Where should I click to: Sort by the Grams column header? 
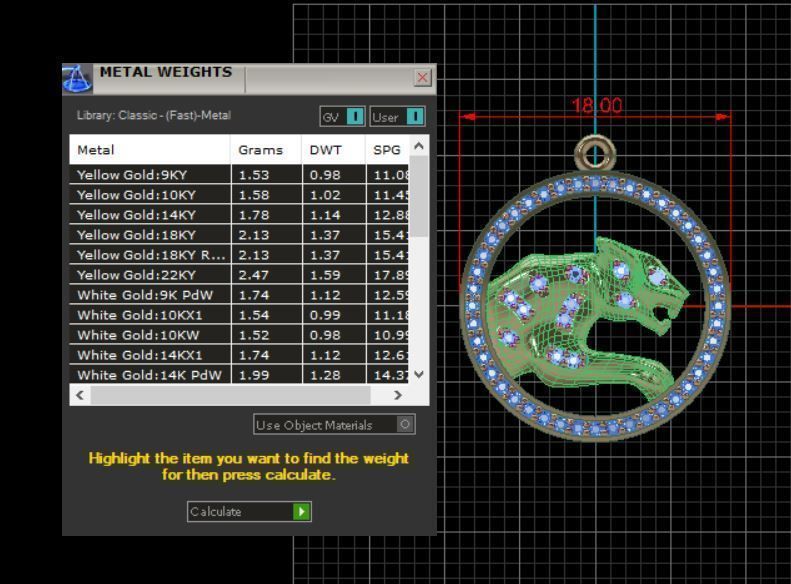pyautogui.click(x=266, y=150)
